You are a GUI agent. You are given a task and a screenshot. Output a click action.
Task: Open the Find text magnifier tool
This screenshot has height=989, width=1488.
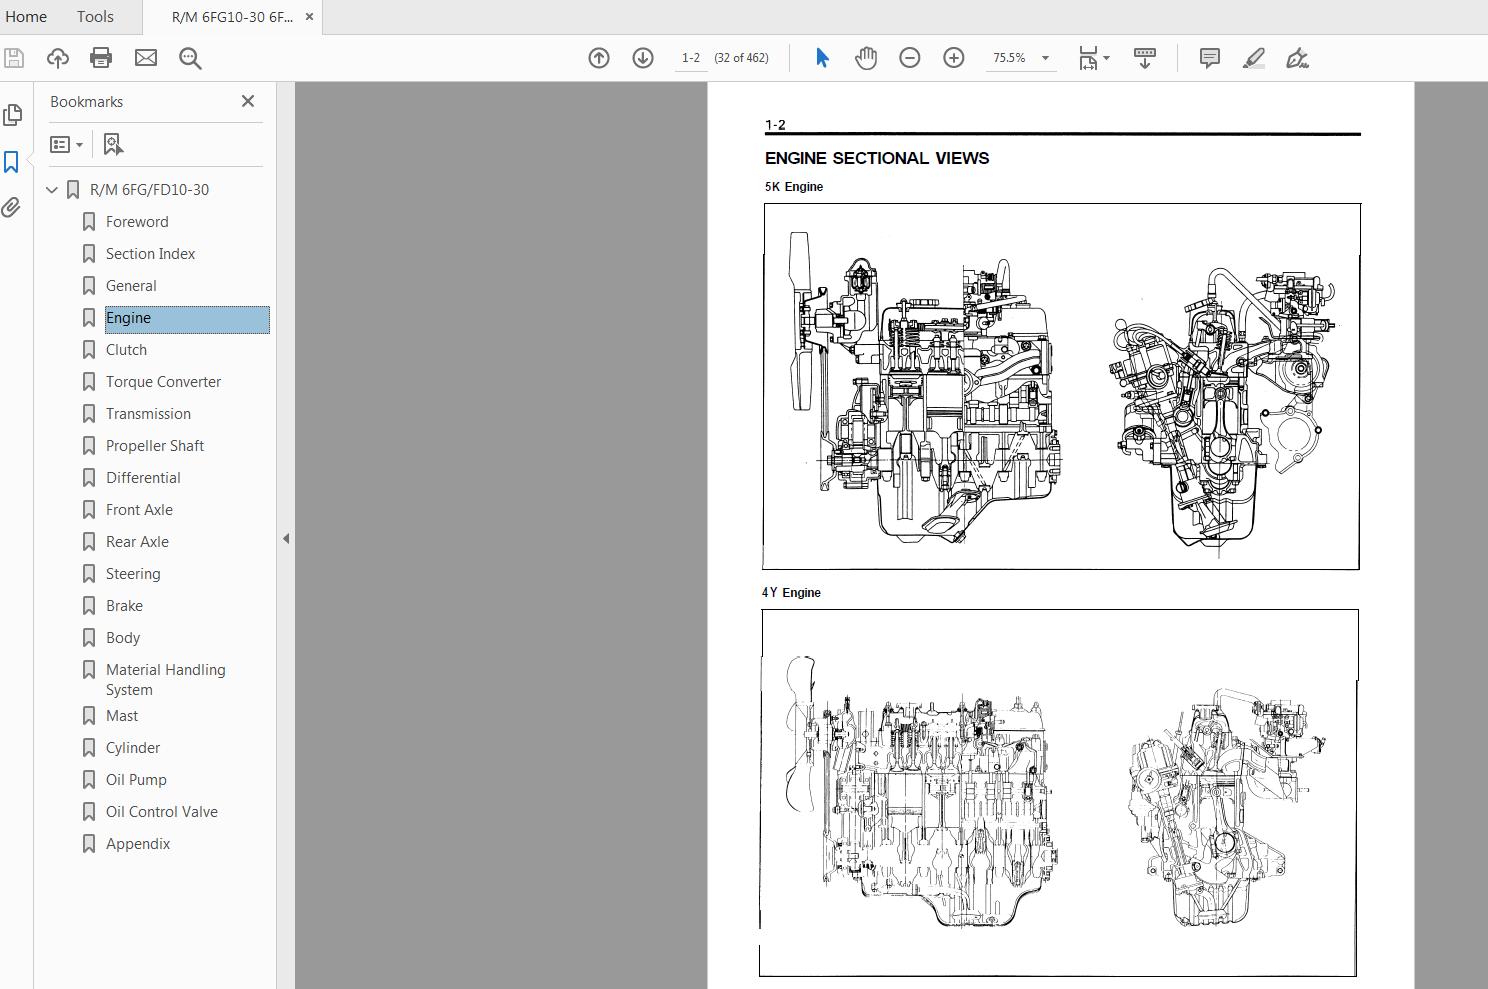(190, 58)
